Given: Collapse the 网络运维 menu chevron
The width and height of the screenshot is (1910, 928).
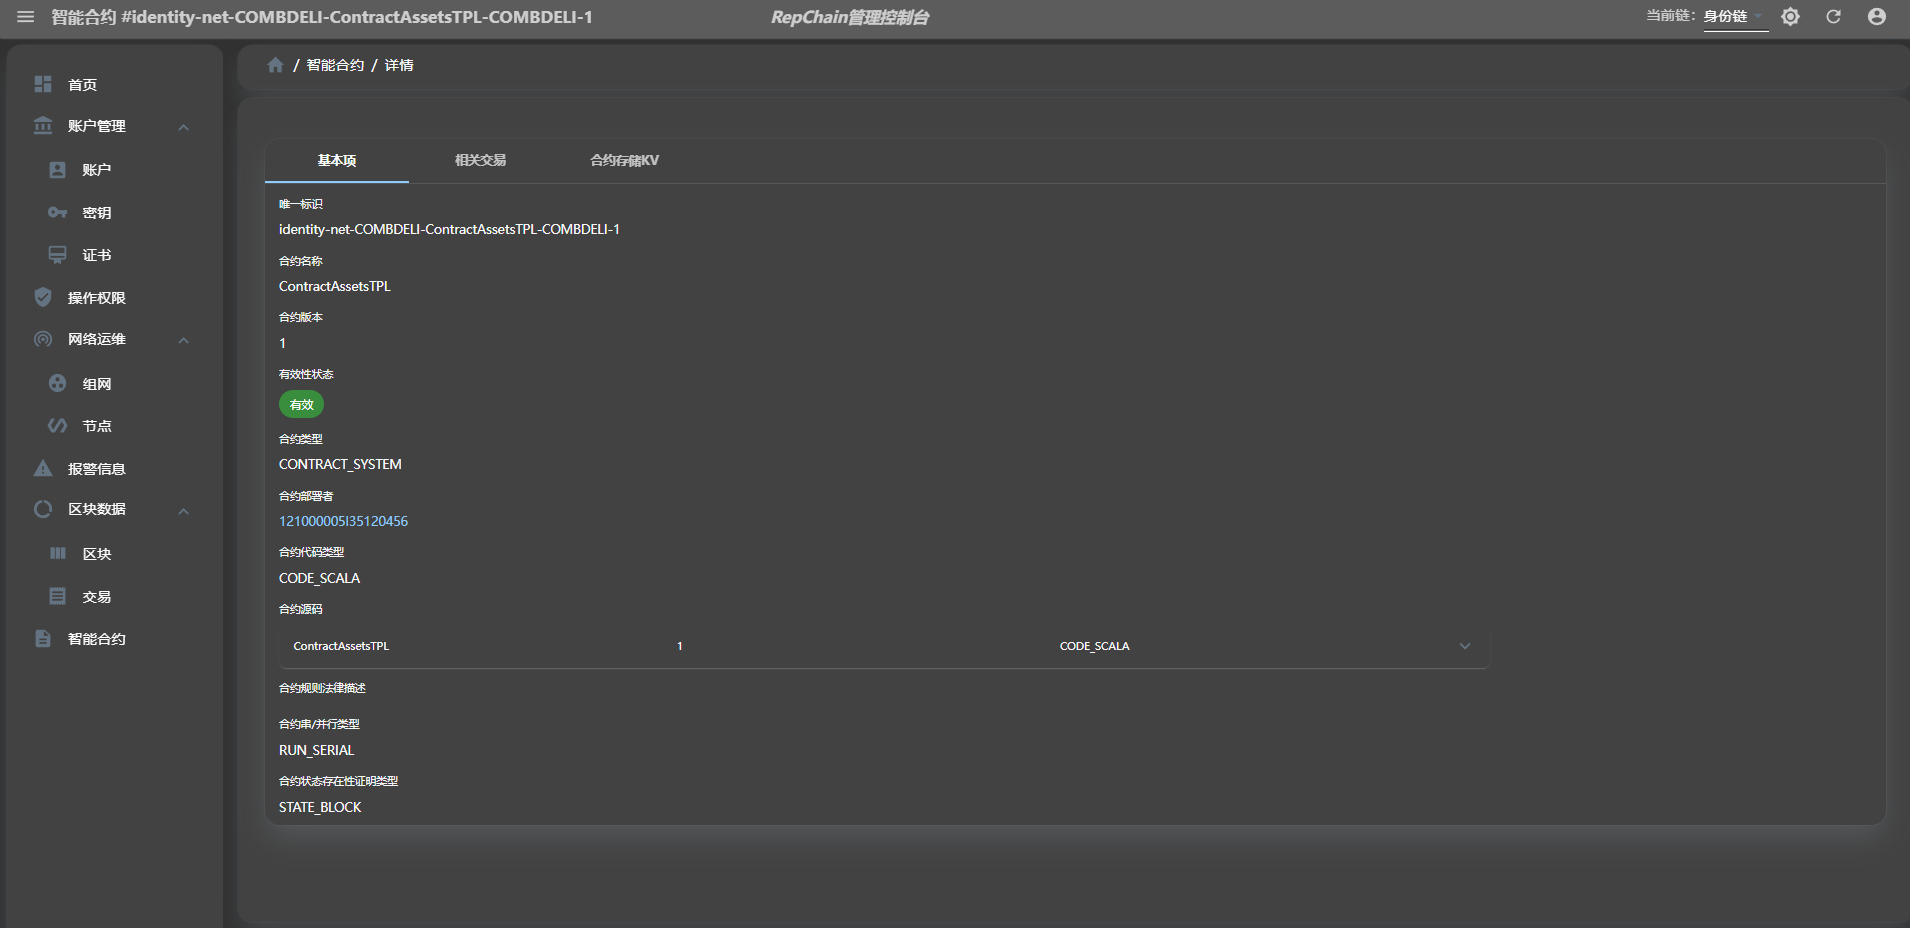Looking at the screenshot, I should click(184, 340).
